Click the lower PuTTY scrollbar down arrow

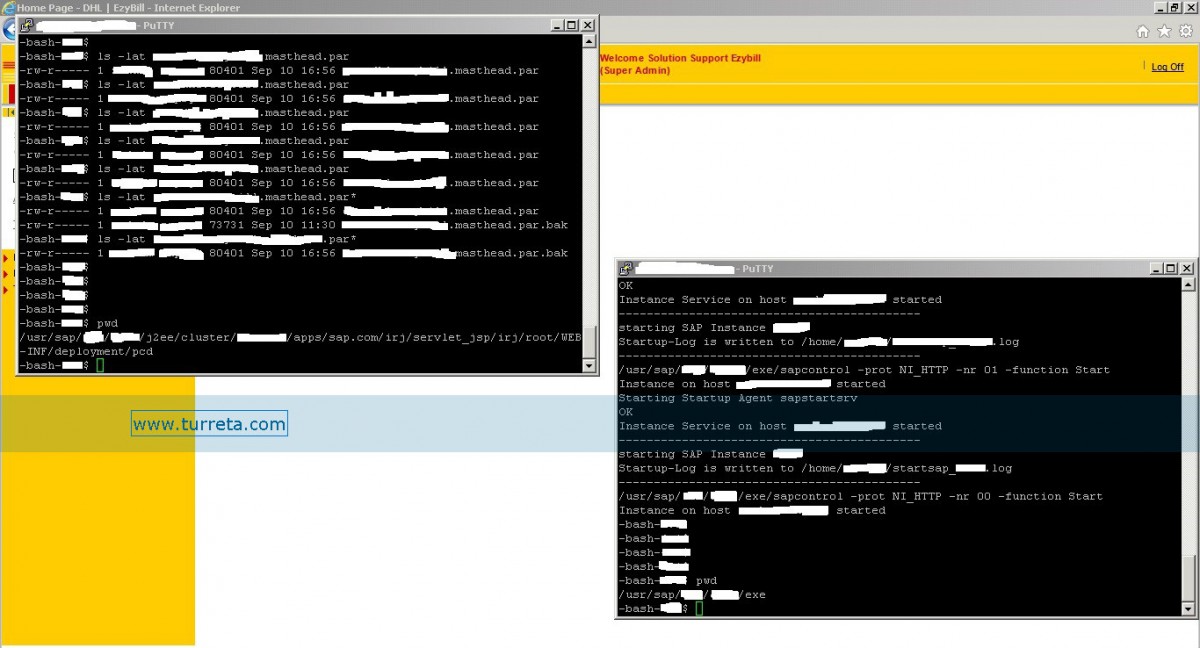point(1188,609)
